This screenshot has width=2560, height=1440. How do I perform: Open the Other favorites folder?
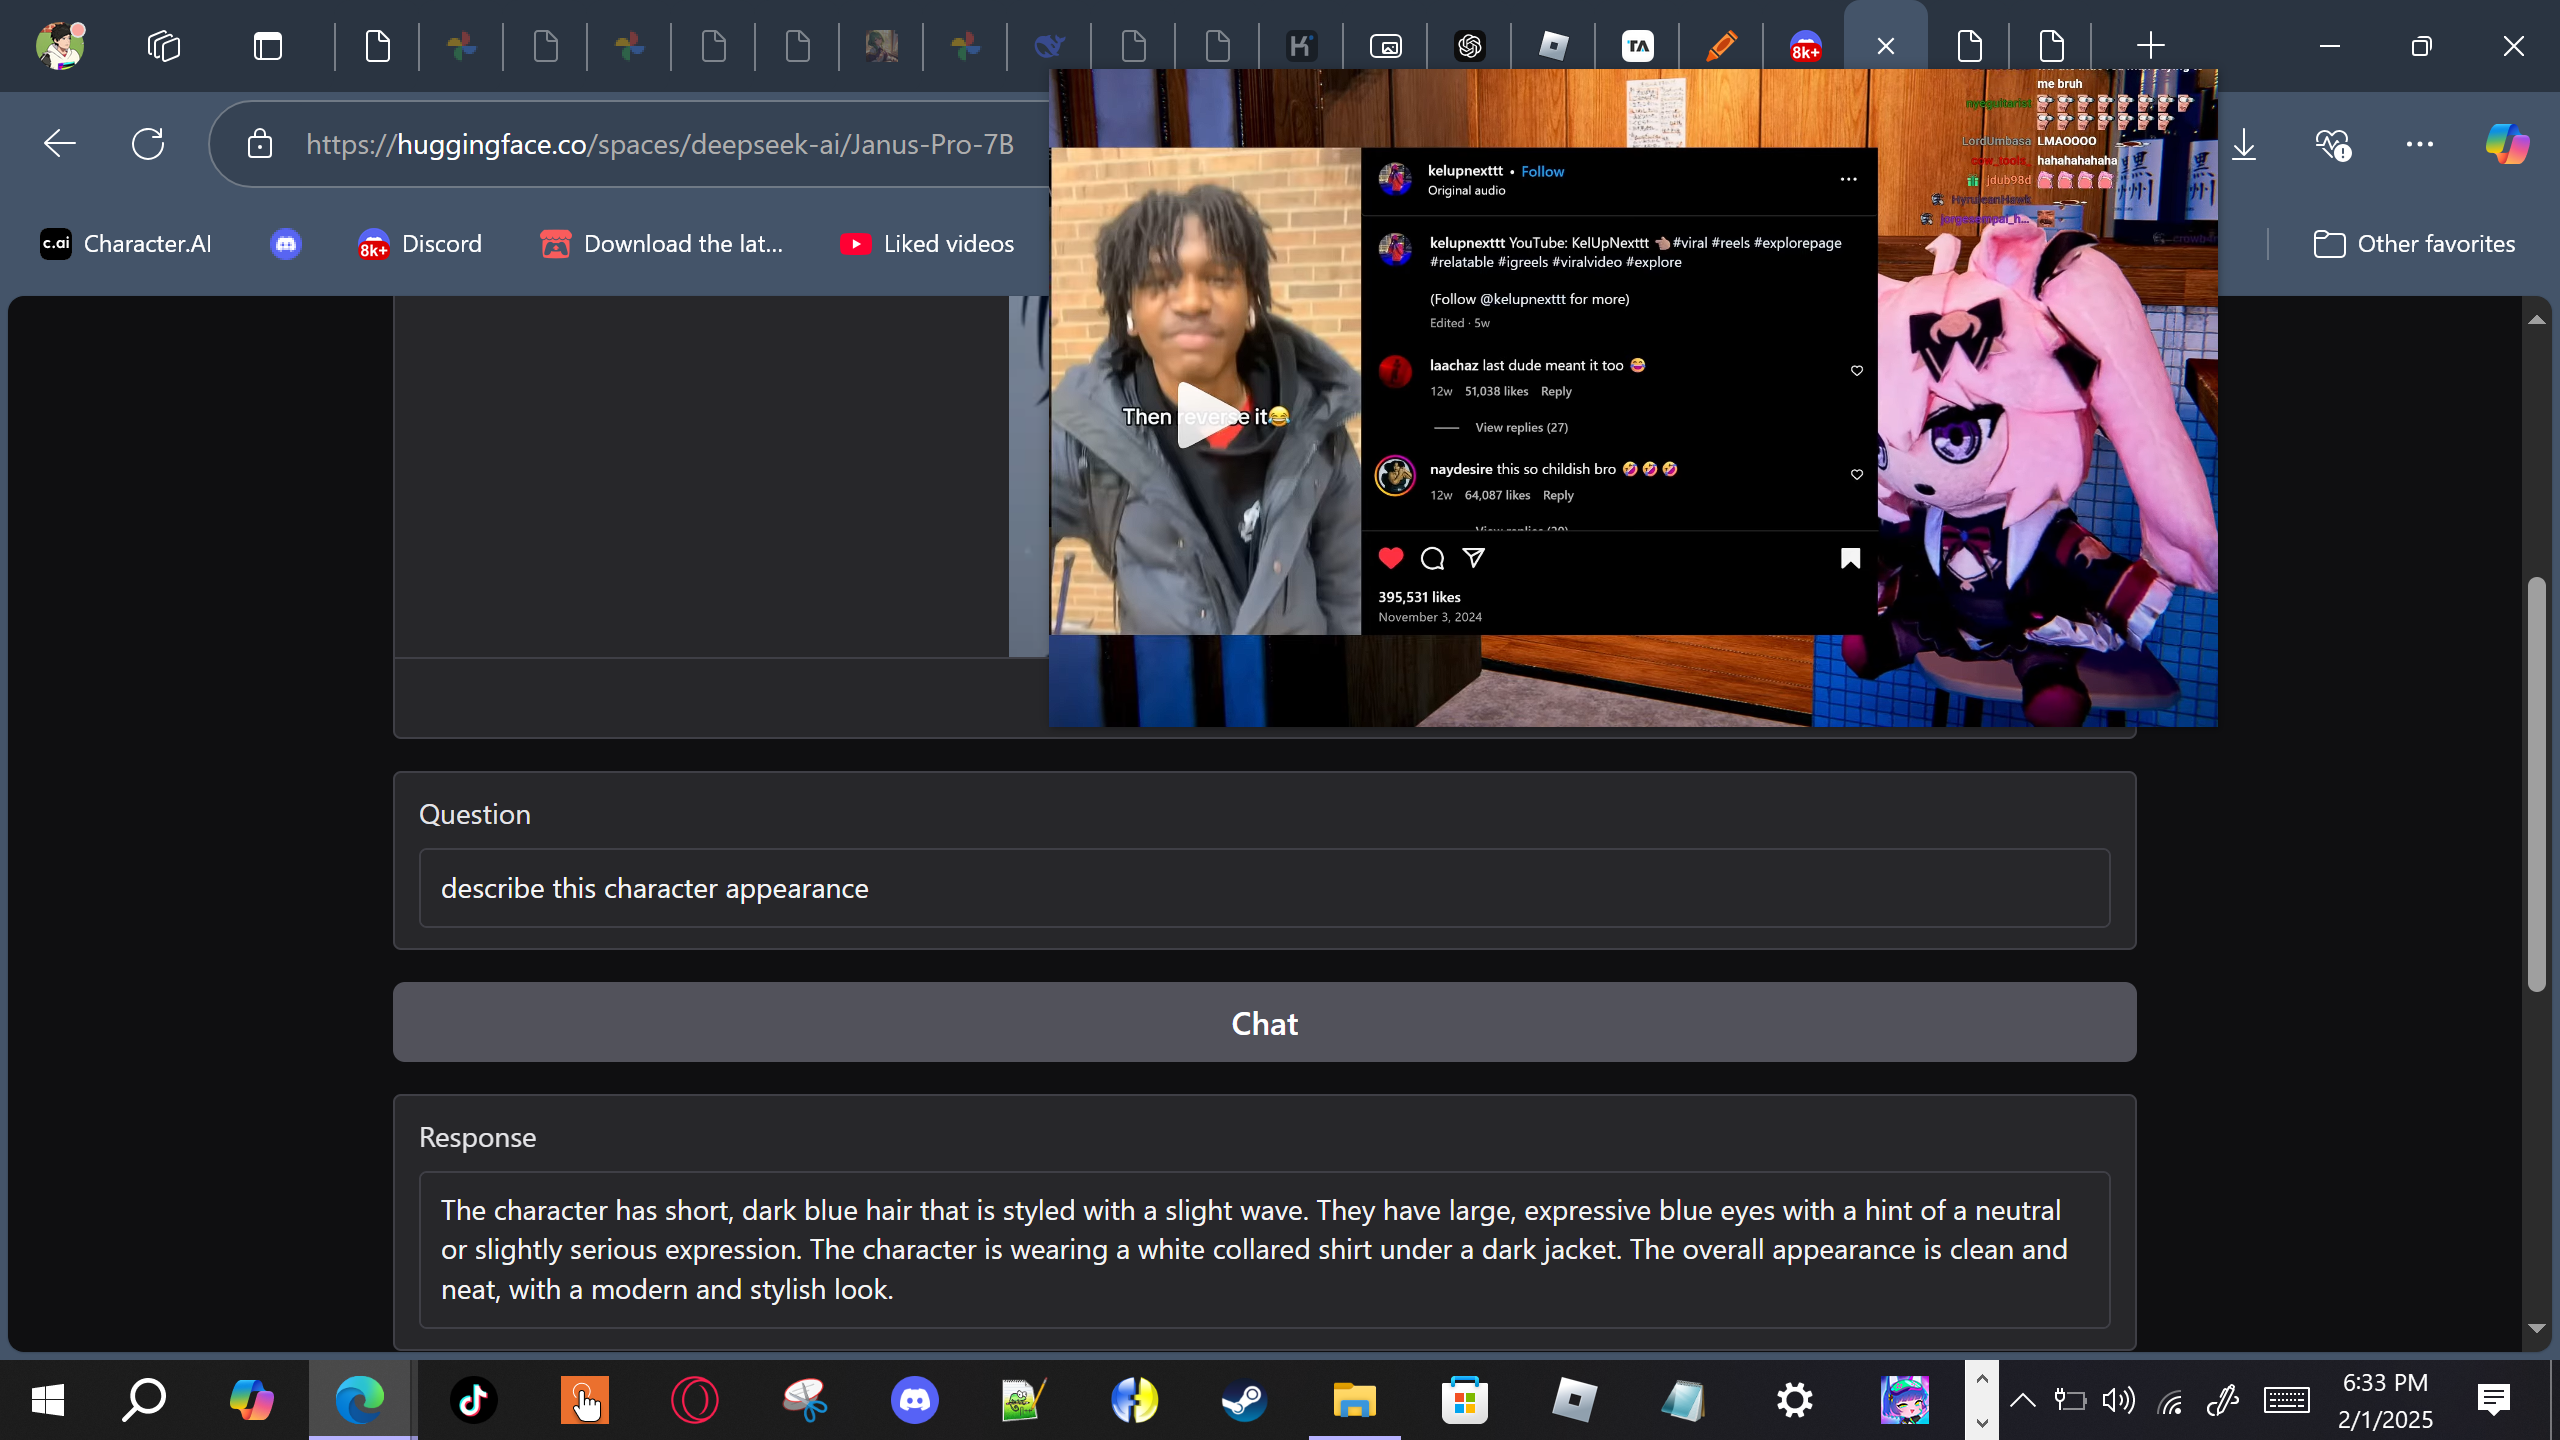point(2414,244)
